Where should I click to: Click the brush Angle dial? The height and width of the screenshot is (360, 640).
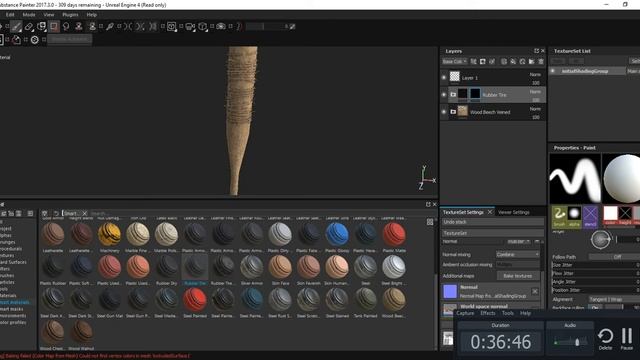(600, 239)
